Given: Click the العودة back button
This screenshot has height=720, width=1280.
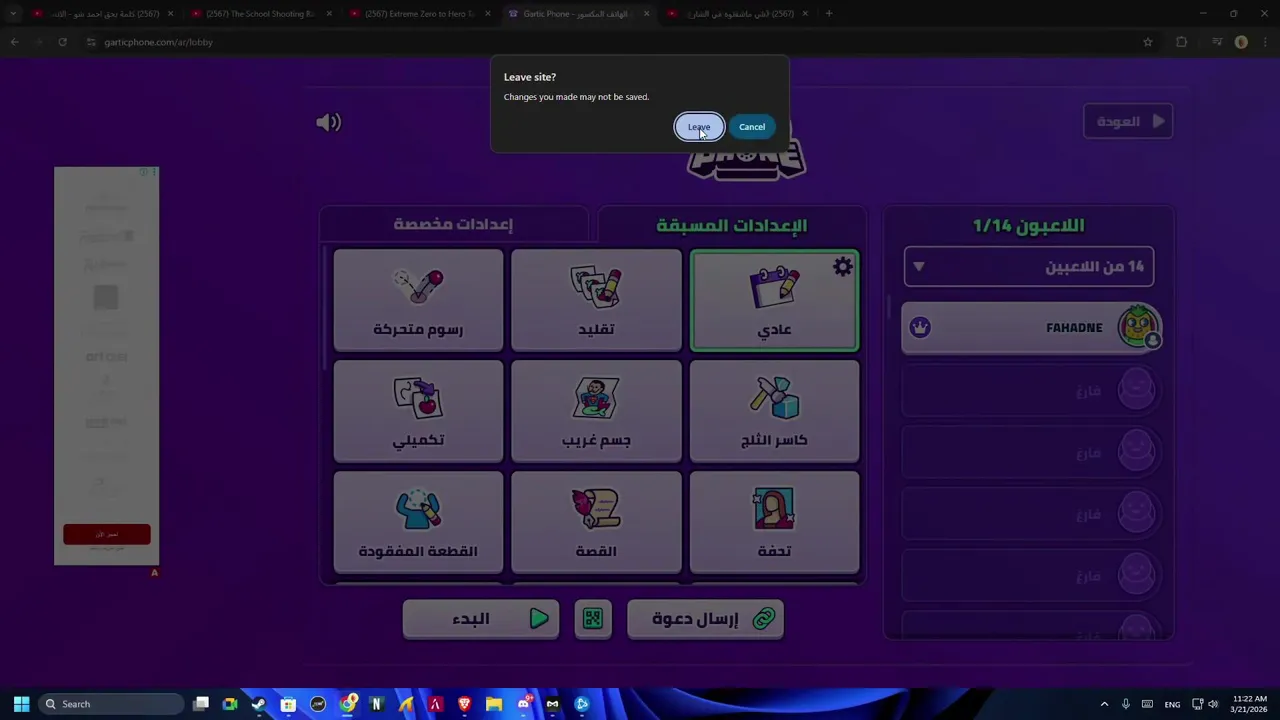Looking at the screenshot, I should pos(1128,121).
